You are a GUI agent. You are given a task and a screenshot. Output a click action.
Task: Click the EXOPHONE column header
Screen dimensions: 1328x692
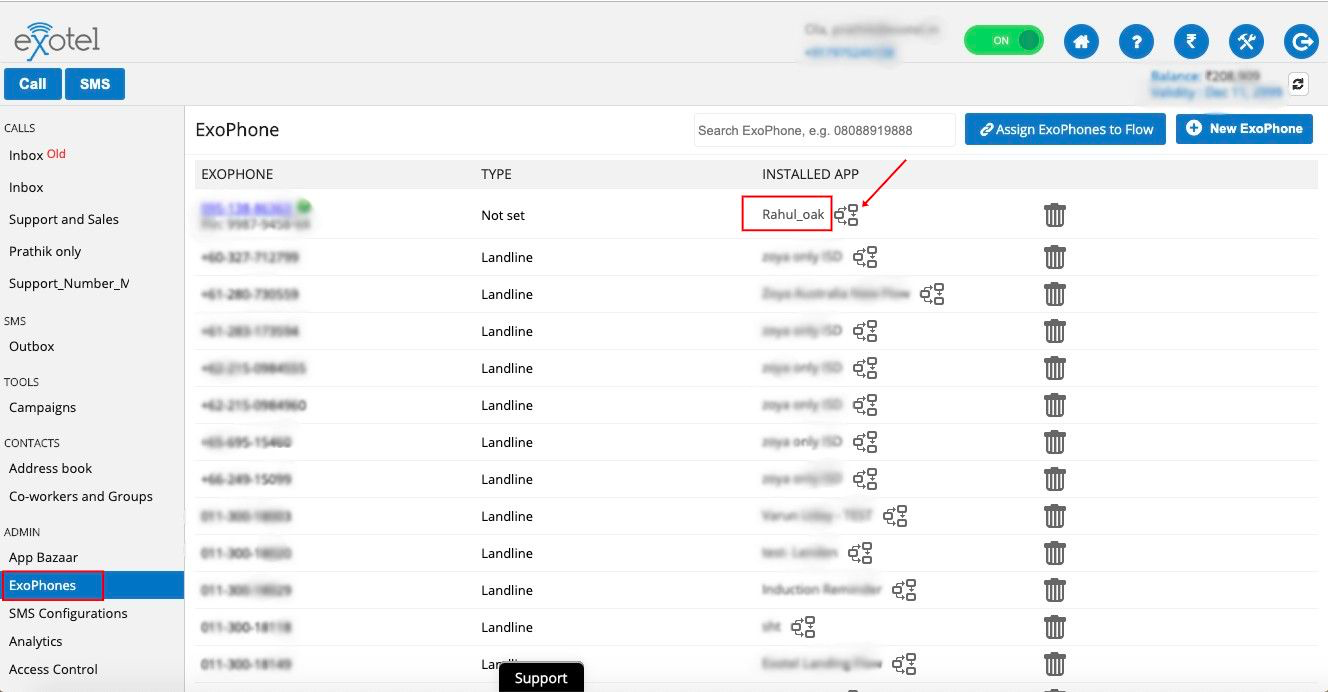237,174
